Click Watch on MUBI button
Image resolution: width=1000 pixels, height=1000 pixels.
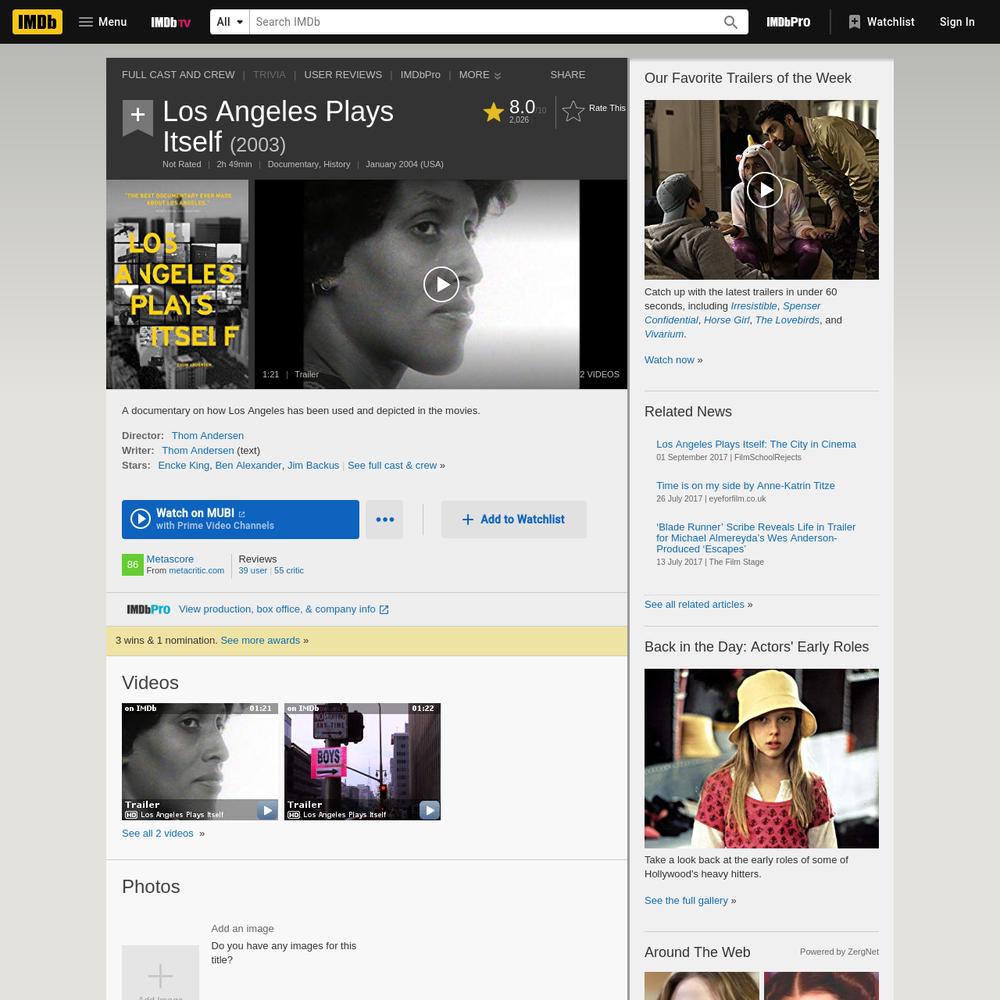(240, 519)
